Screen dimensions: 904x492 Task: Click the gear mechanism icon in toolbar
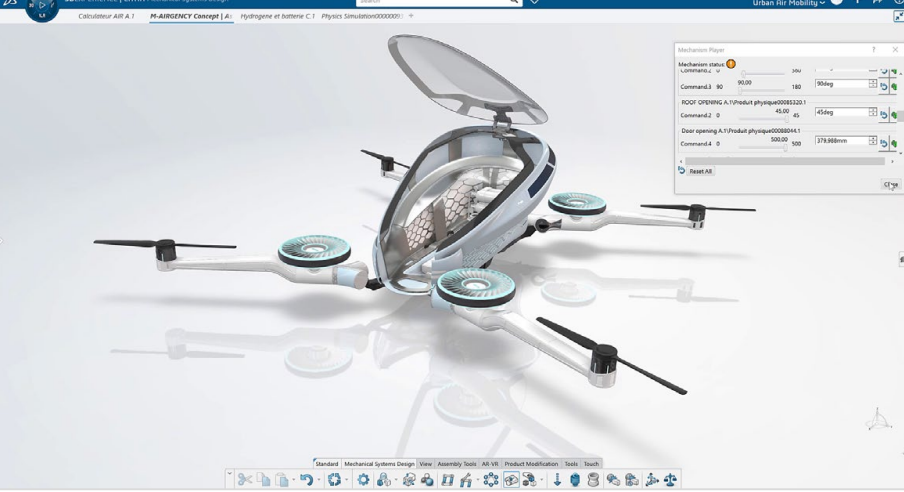363,479
